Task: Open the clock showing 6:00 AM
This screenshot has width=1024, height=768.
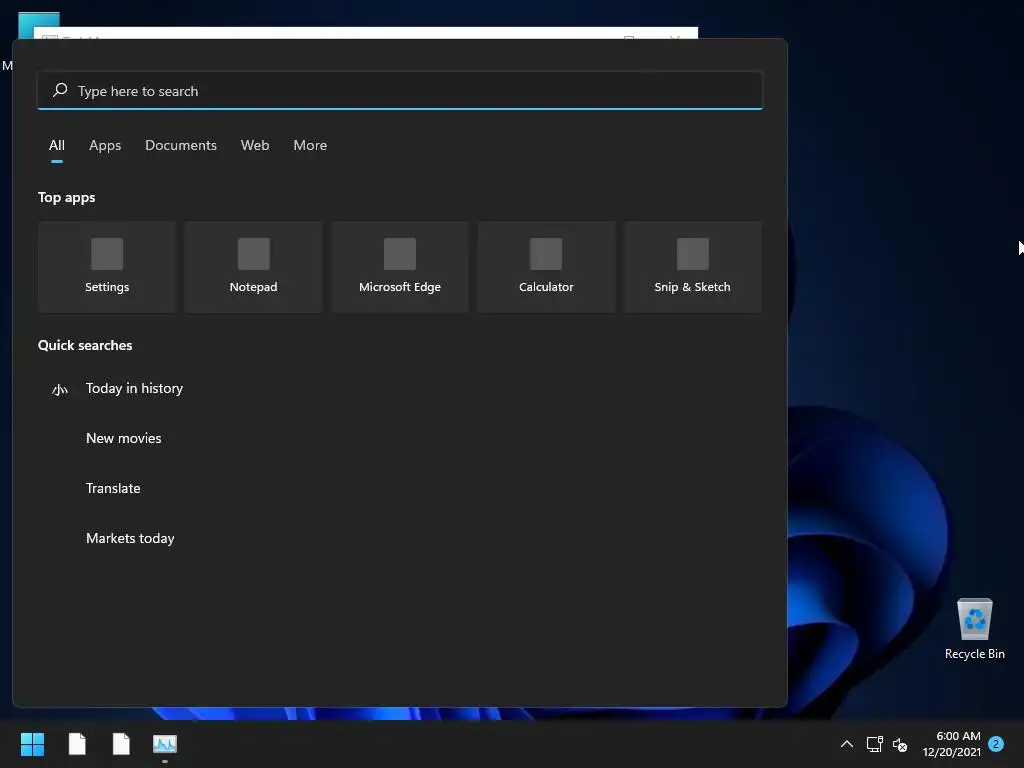Action: point(952,744)
